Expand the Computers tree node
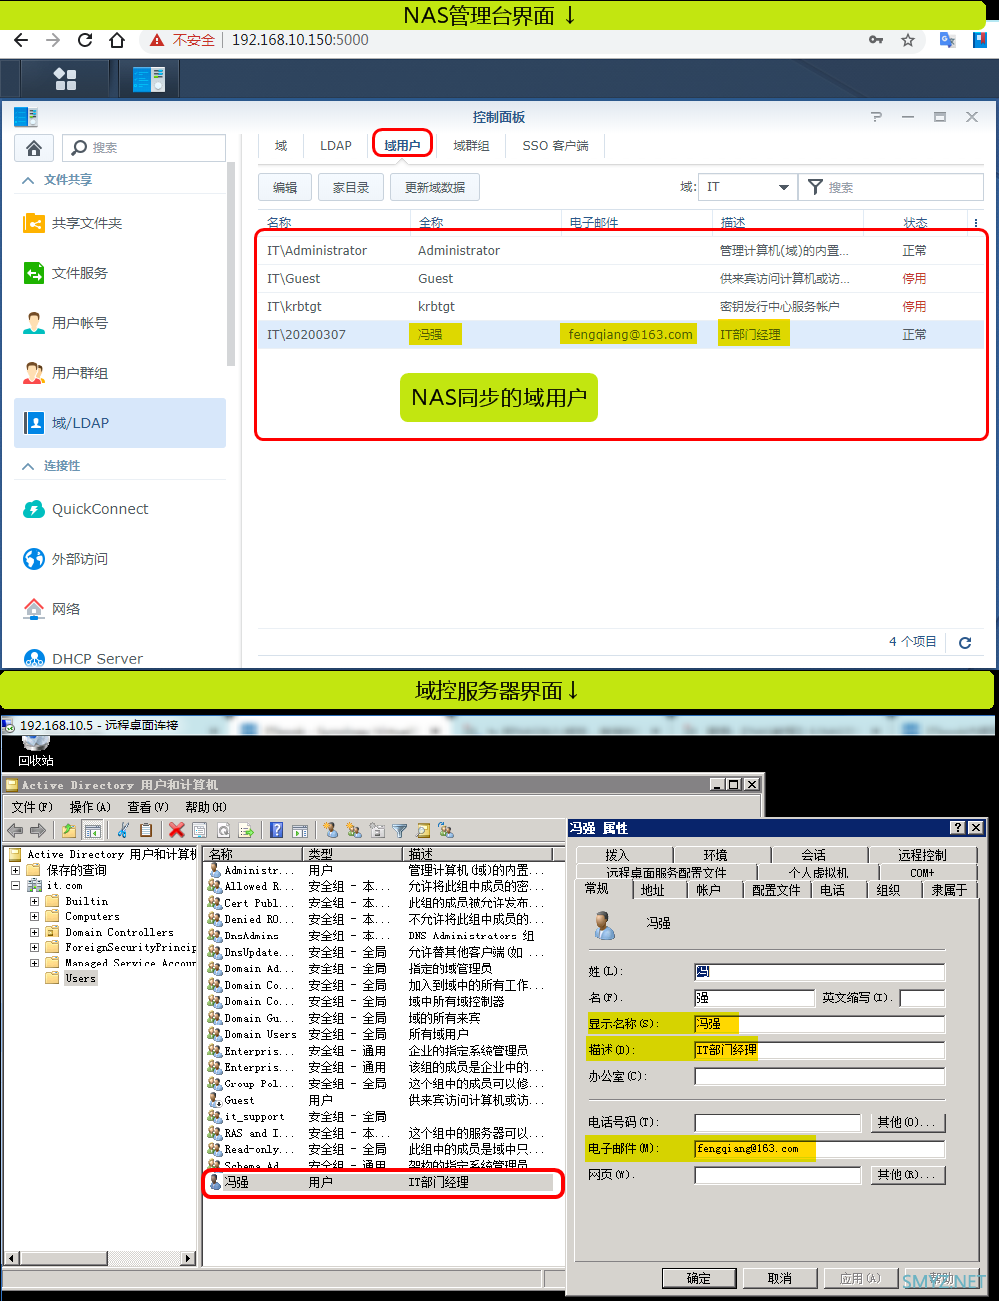This screenshot has width=999, height=1301. (34, 916)
